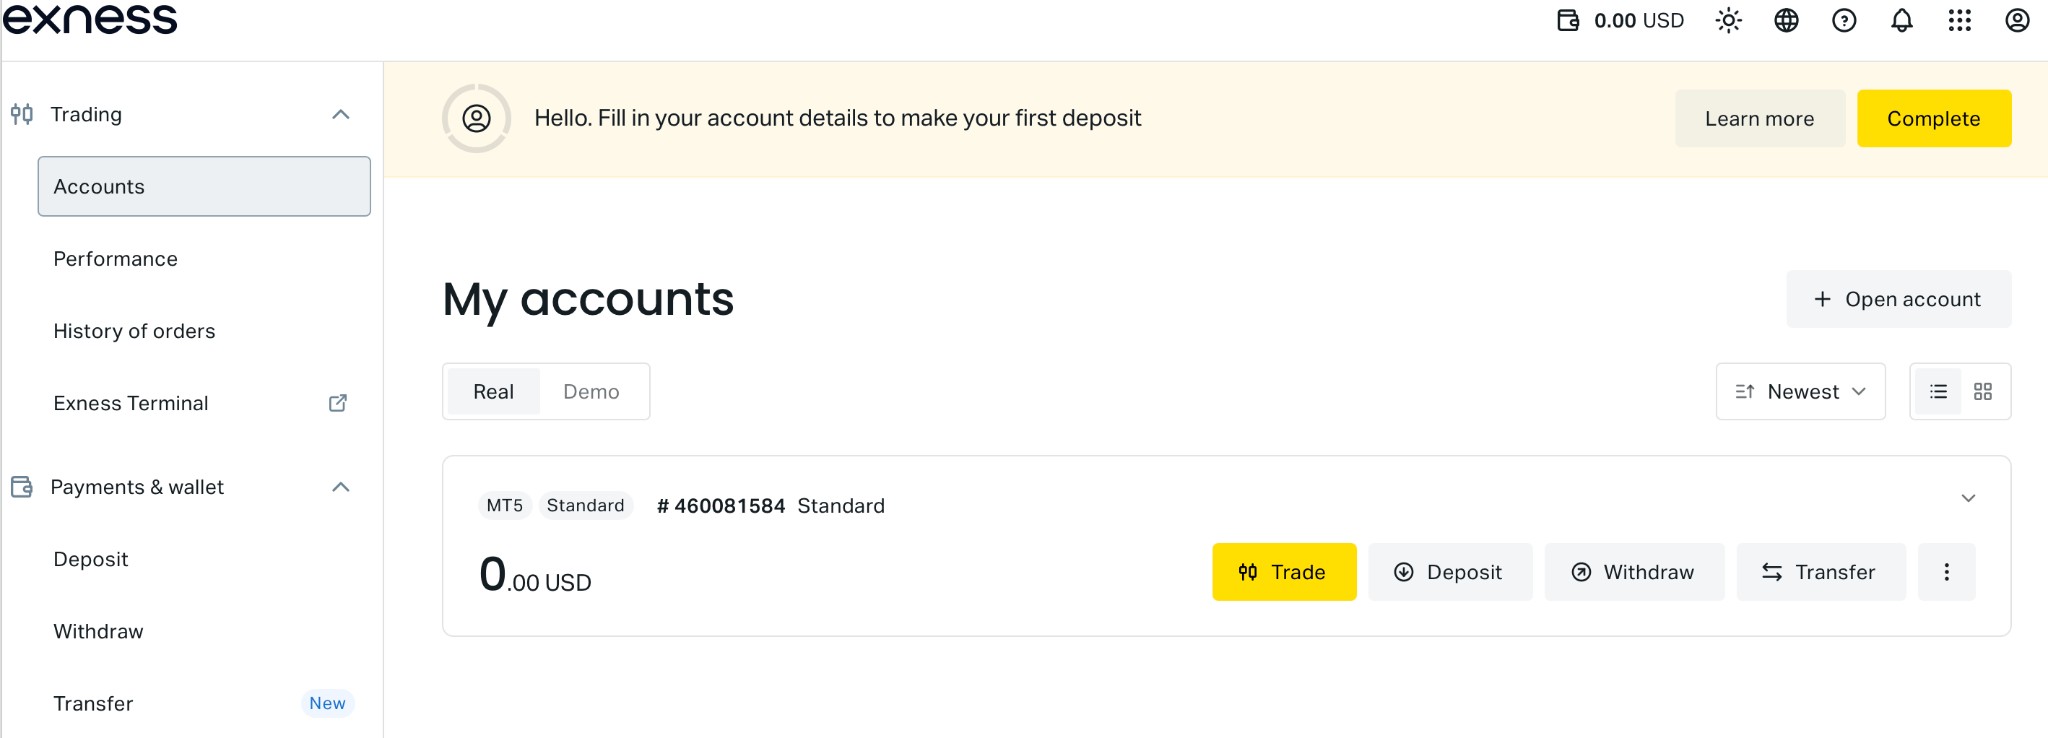Switch to list view layout

click(1938, 392)
